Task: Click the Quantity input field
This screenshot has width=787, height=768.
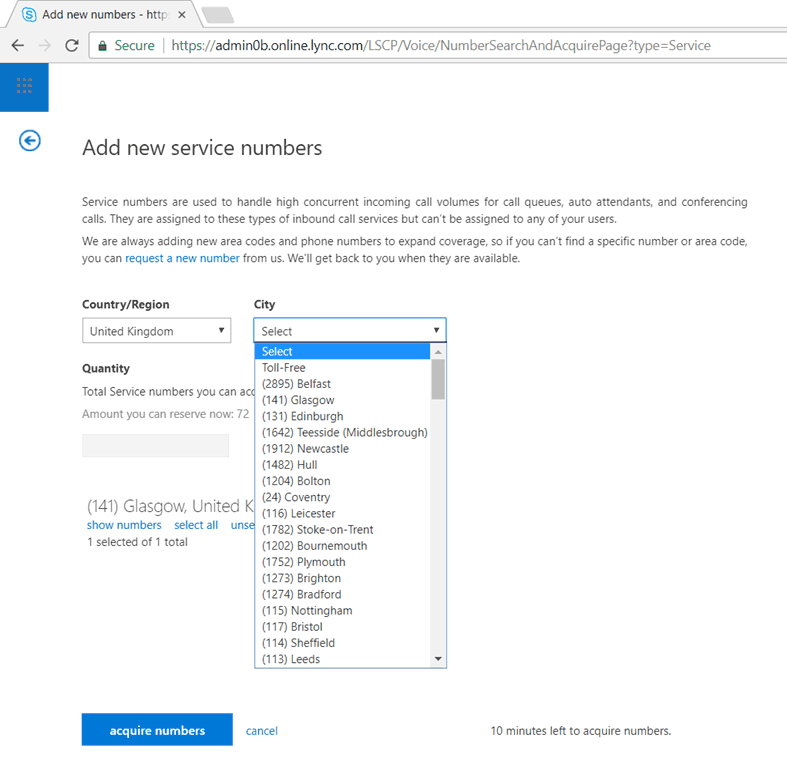Action: pos(155,446)
